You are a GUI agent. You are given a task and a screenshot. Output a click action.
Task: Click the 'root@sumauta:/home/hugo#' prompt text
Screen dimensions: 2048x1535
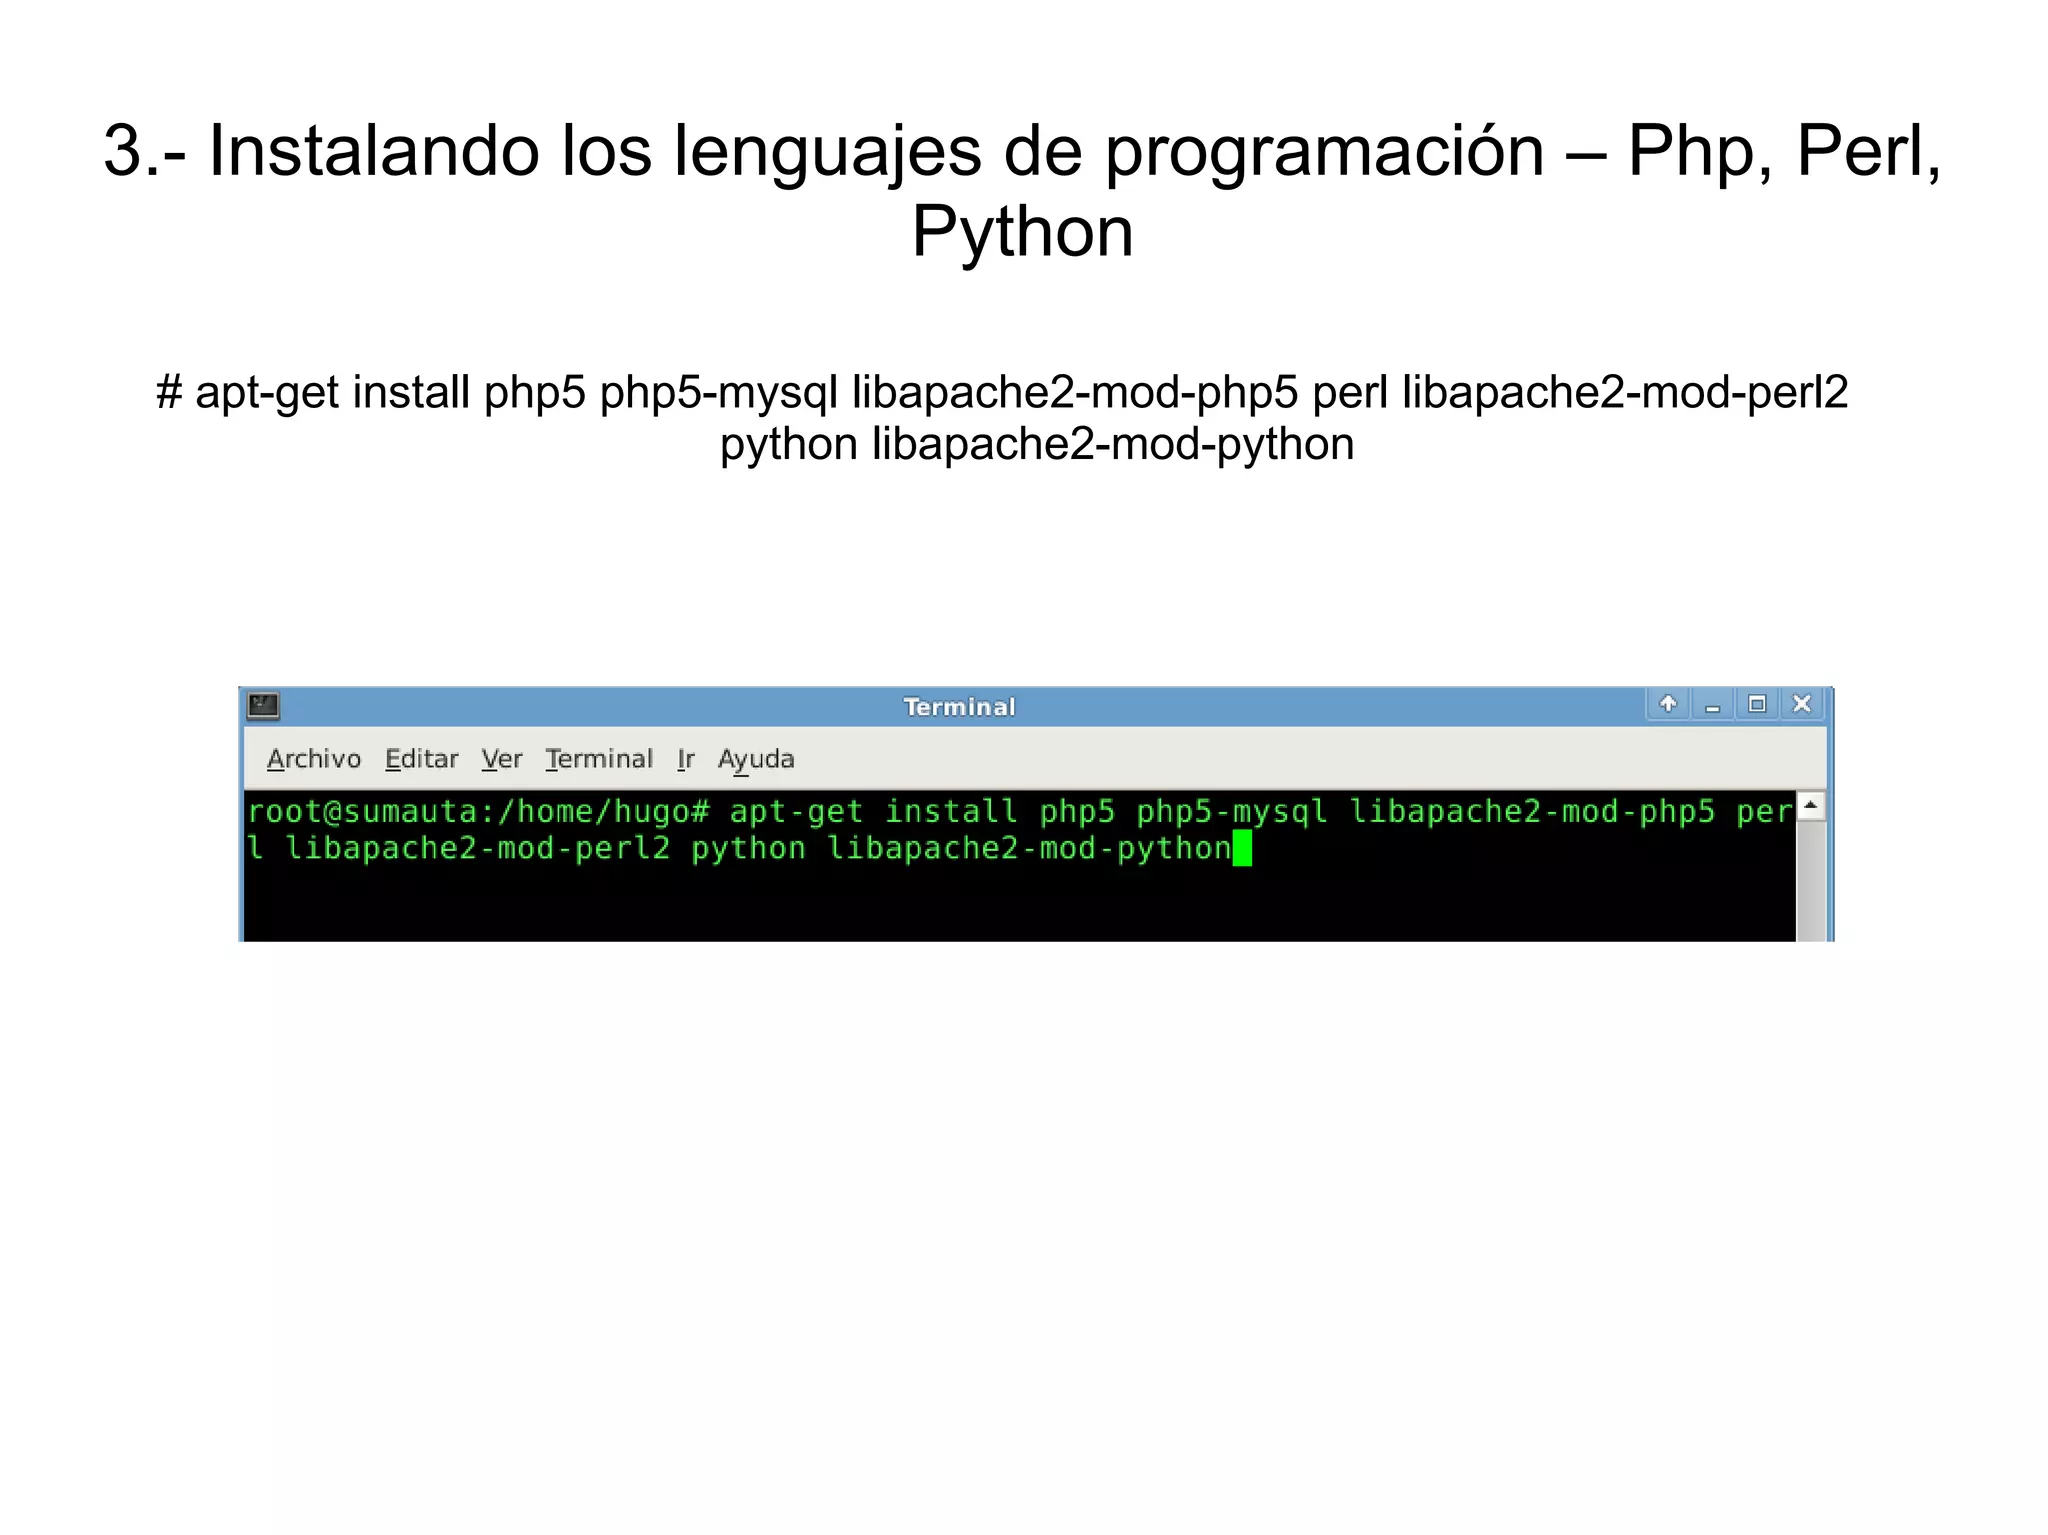pyautogui.click(x=479, y=811)
